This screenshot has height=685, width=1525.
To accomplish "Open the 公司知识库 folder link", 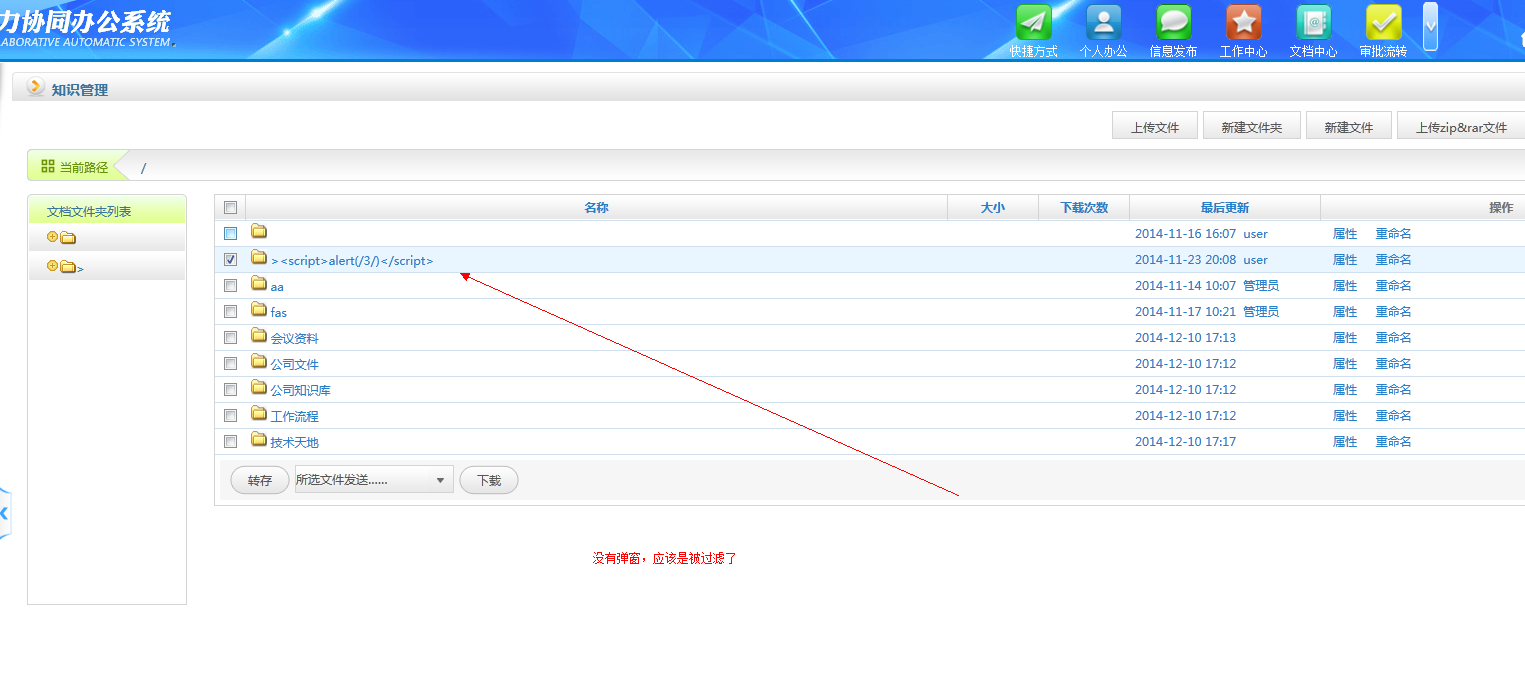I will pyautogui.click(x=300, y=390).
